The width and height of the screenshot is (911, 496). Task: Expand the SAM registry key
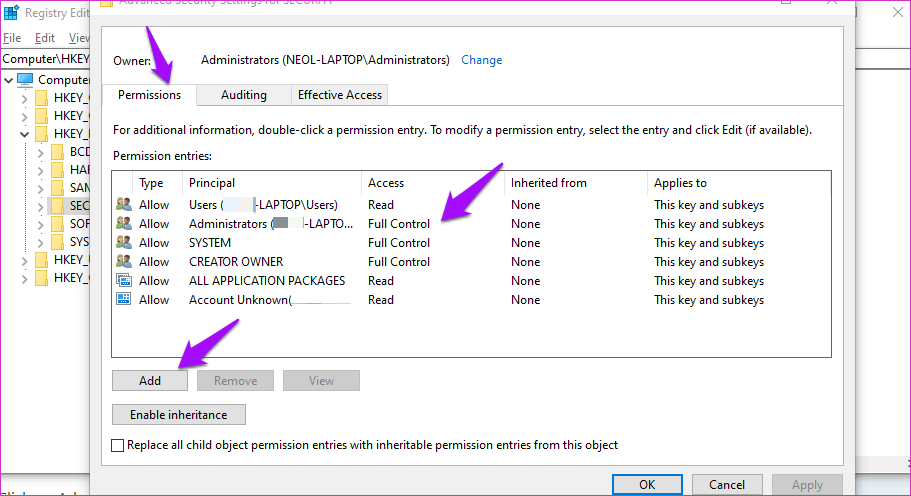pos(40,188)
